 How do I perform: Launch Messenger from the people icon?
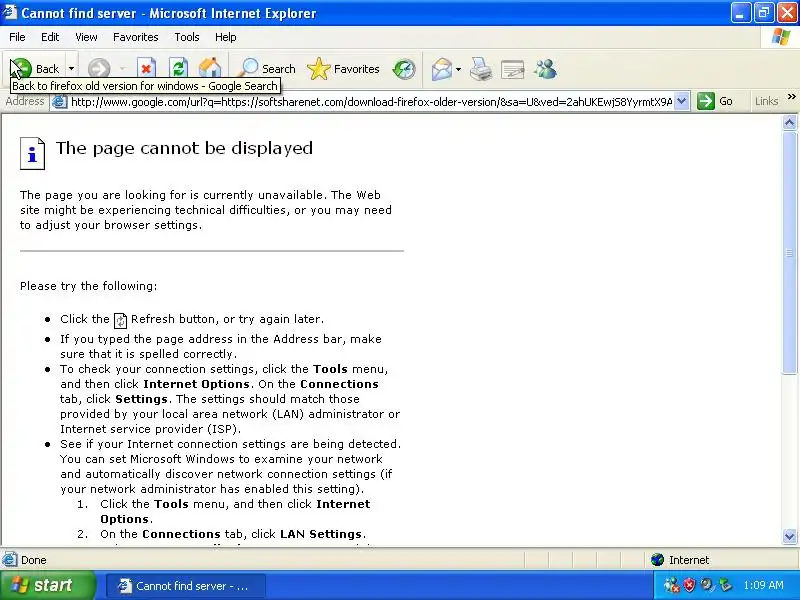coord(545,69)
